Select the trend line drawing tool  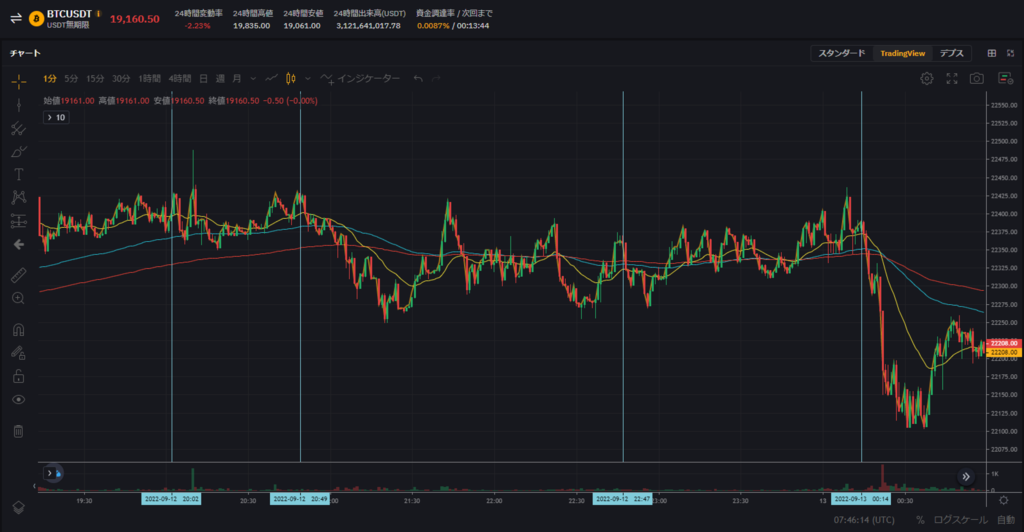pyautogui.click(x=19, y=105)
